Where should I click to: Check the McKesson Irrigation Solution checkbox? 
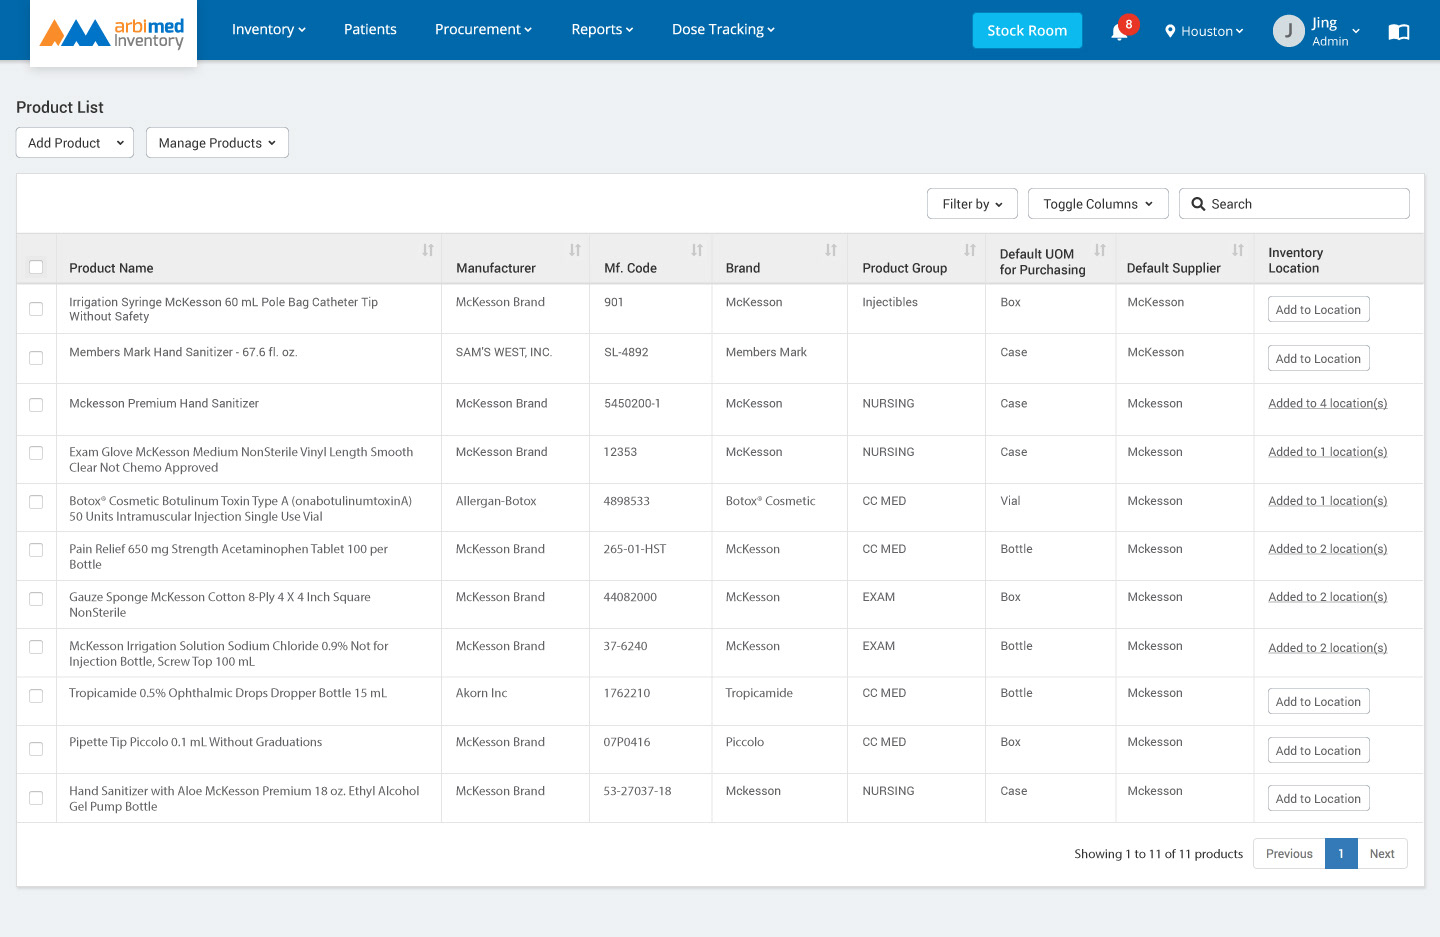(x=36, y=647)
